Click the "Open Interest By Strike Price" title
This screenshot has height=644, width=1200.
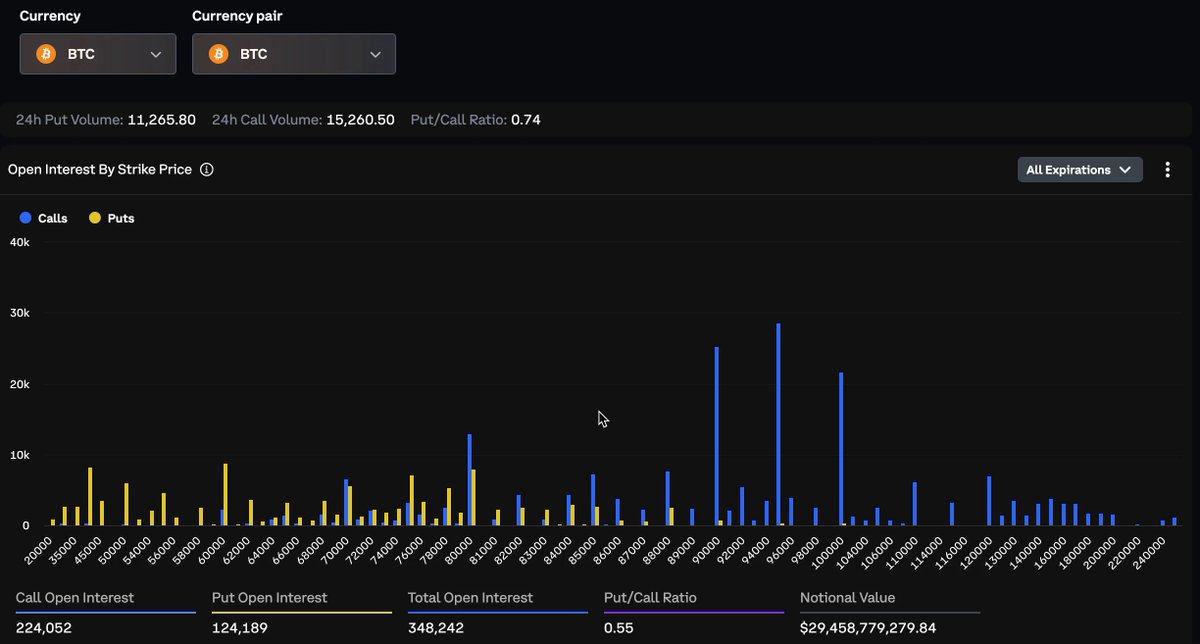click(x=100, y=170)
